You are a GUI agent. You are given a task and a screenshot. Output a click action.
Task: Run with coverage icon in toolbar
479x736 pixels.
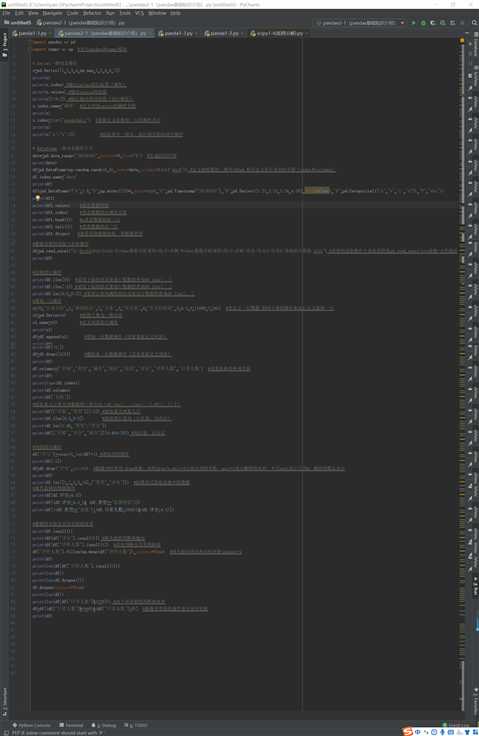tap(433, 23)
